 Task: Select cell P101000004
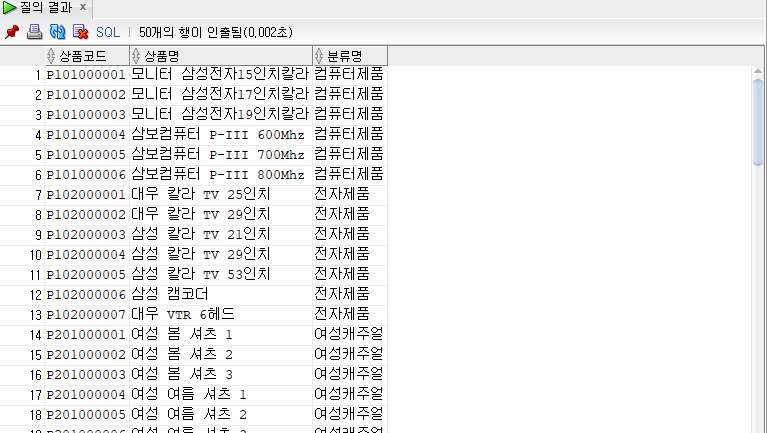tap(87, 135)
